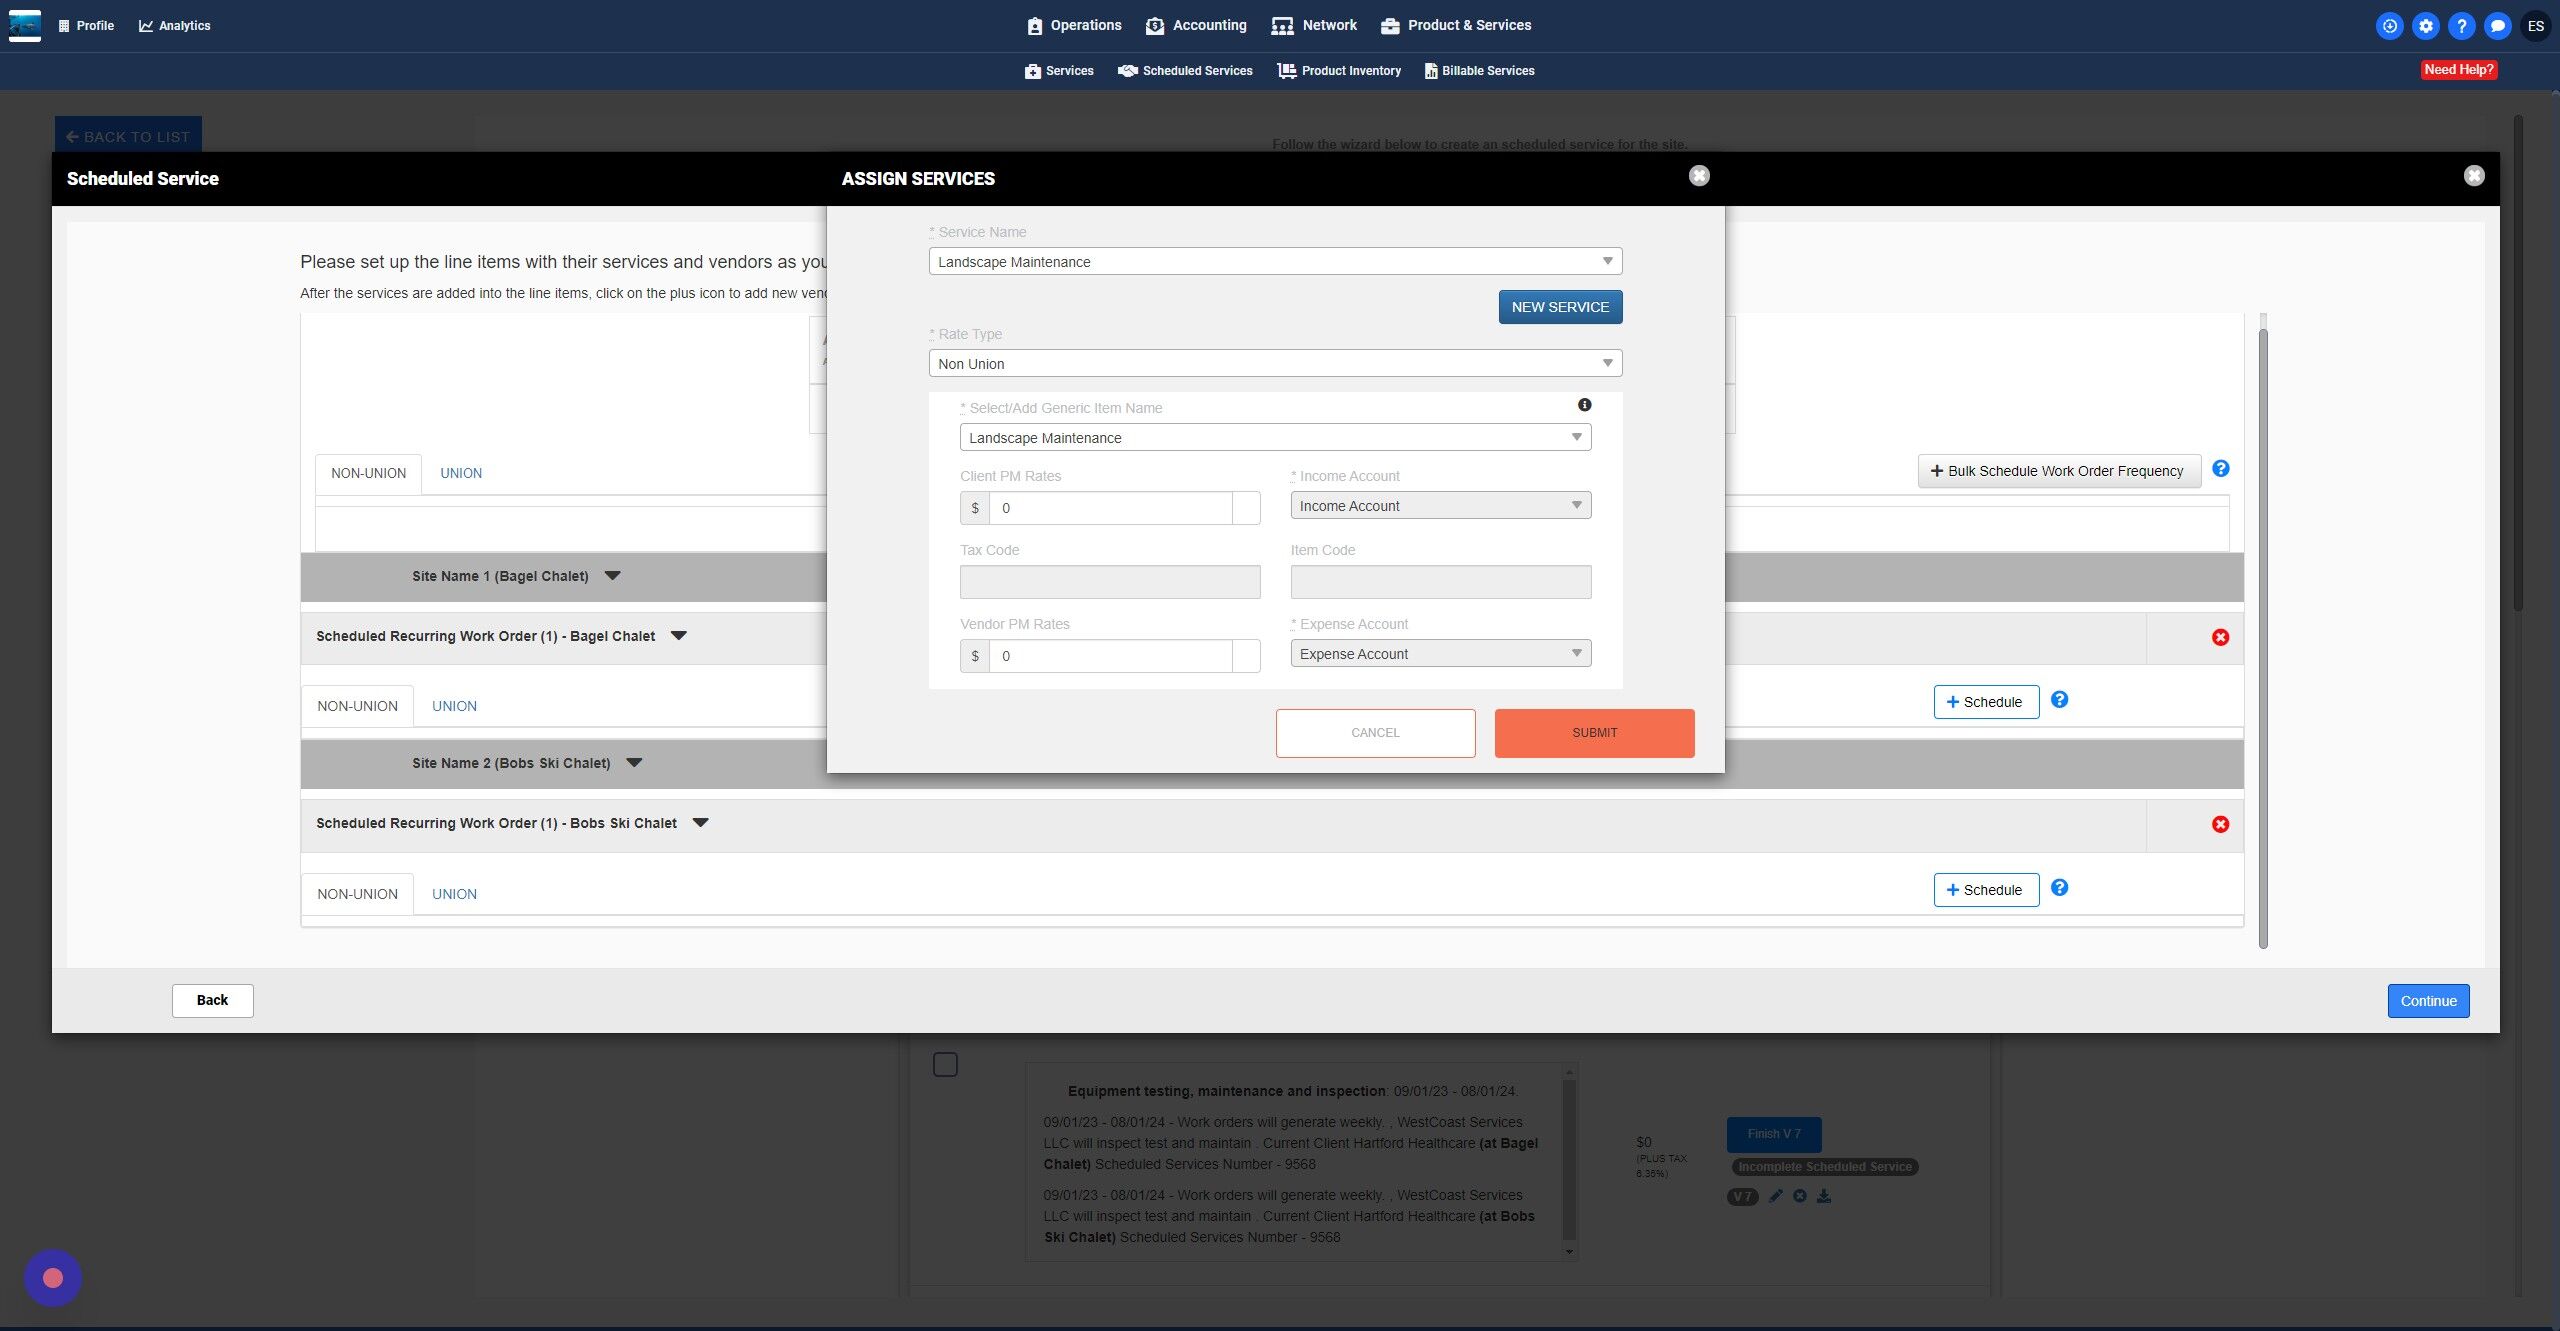Click the info icon beside Generic Item Name
Screen dimensions: 2560x1331
pos(1584,405)
